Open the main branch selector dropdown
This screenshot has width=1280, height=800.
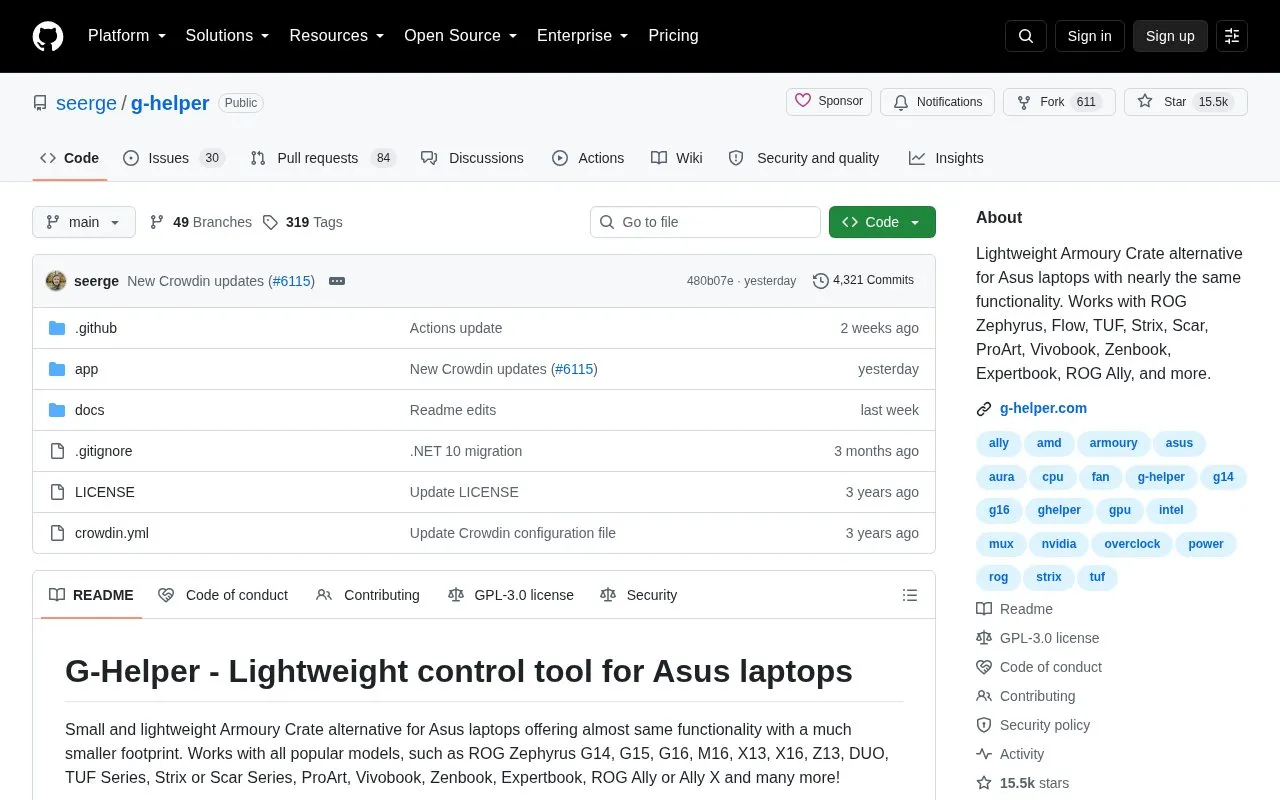pyautogui.click(x=84, y=222)
